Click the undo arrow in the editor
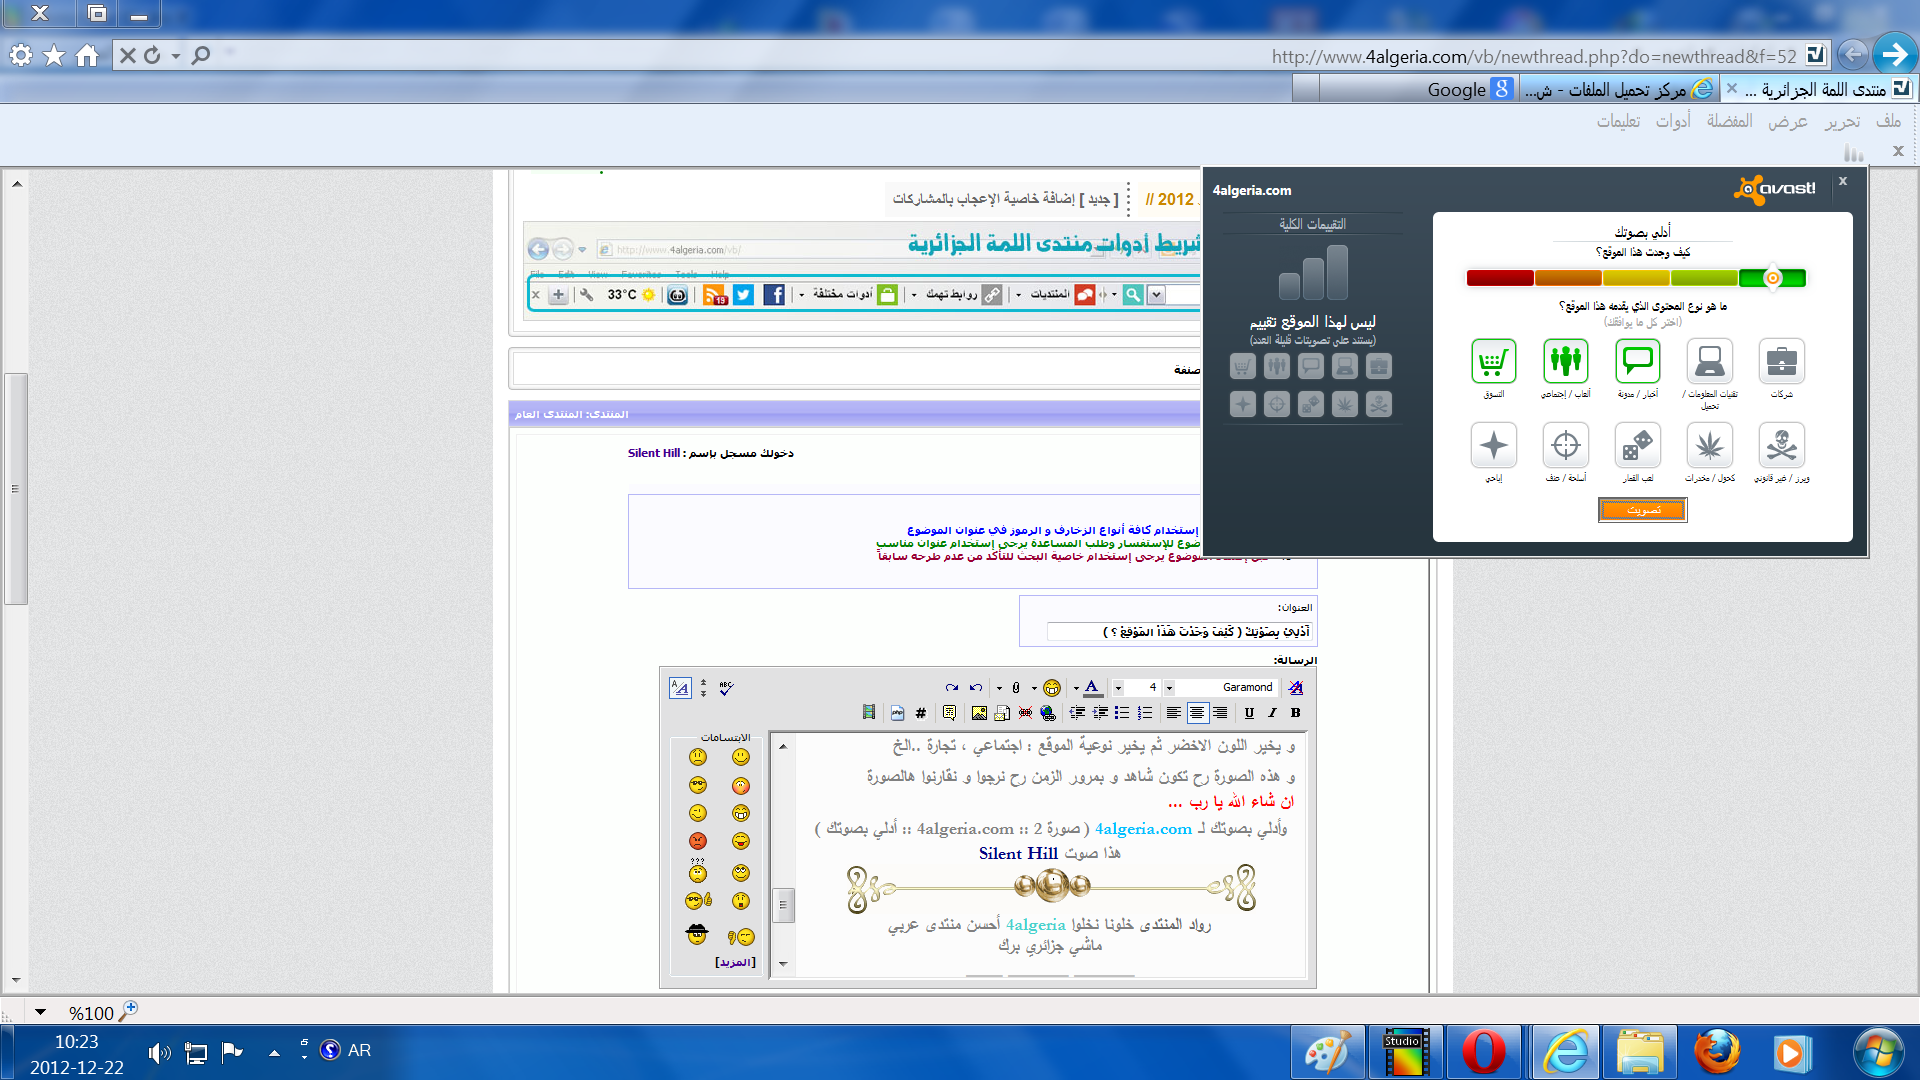 (975, 688)
